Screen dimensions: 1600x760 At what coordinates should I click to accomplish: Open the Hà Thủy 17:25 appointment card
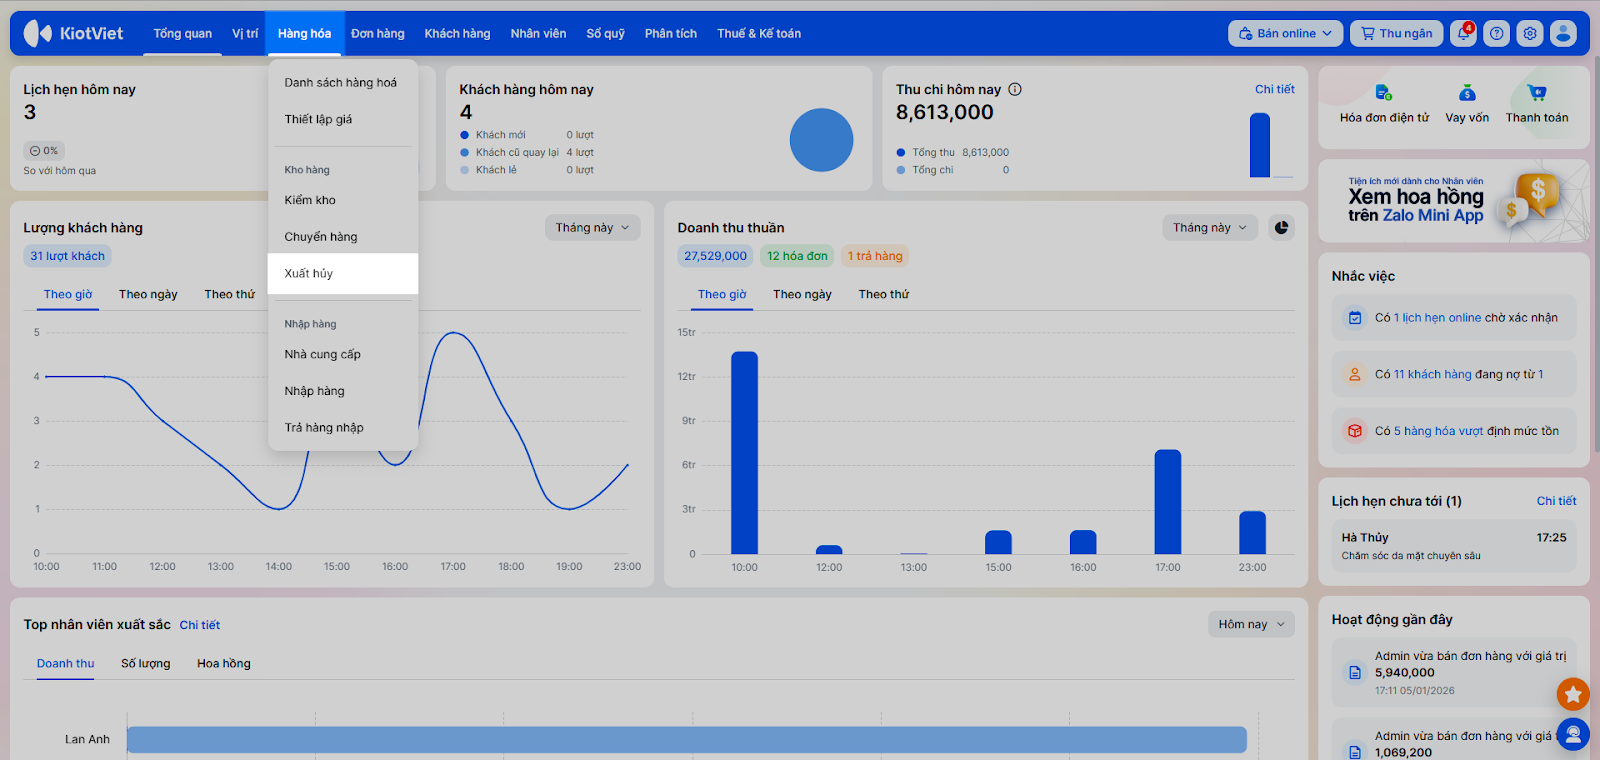coord(1454,546)
